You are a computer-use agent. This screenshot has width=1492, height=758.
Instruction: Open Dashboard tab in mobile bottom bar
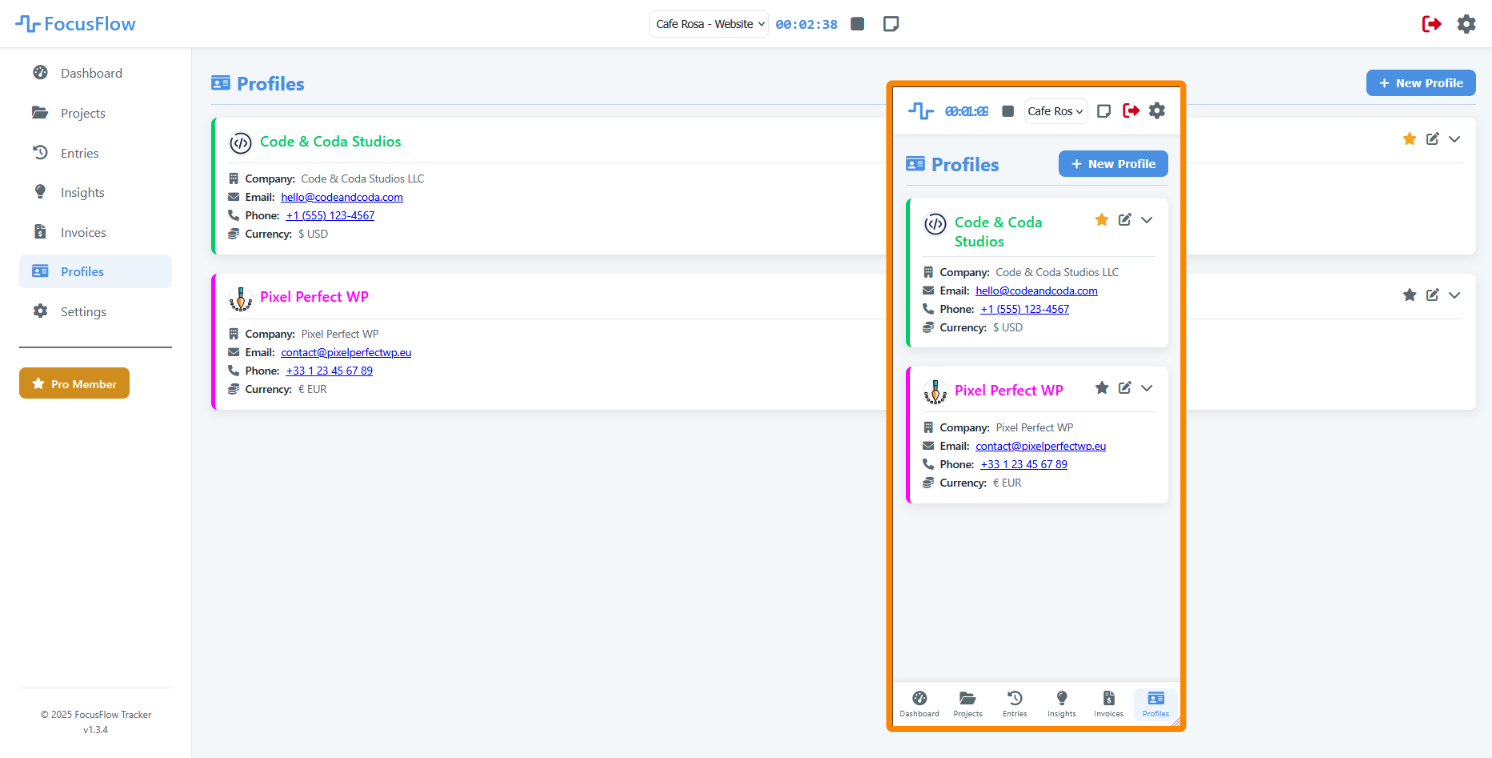[x=919, y=704]
